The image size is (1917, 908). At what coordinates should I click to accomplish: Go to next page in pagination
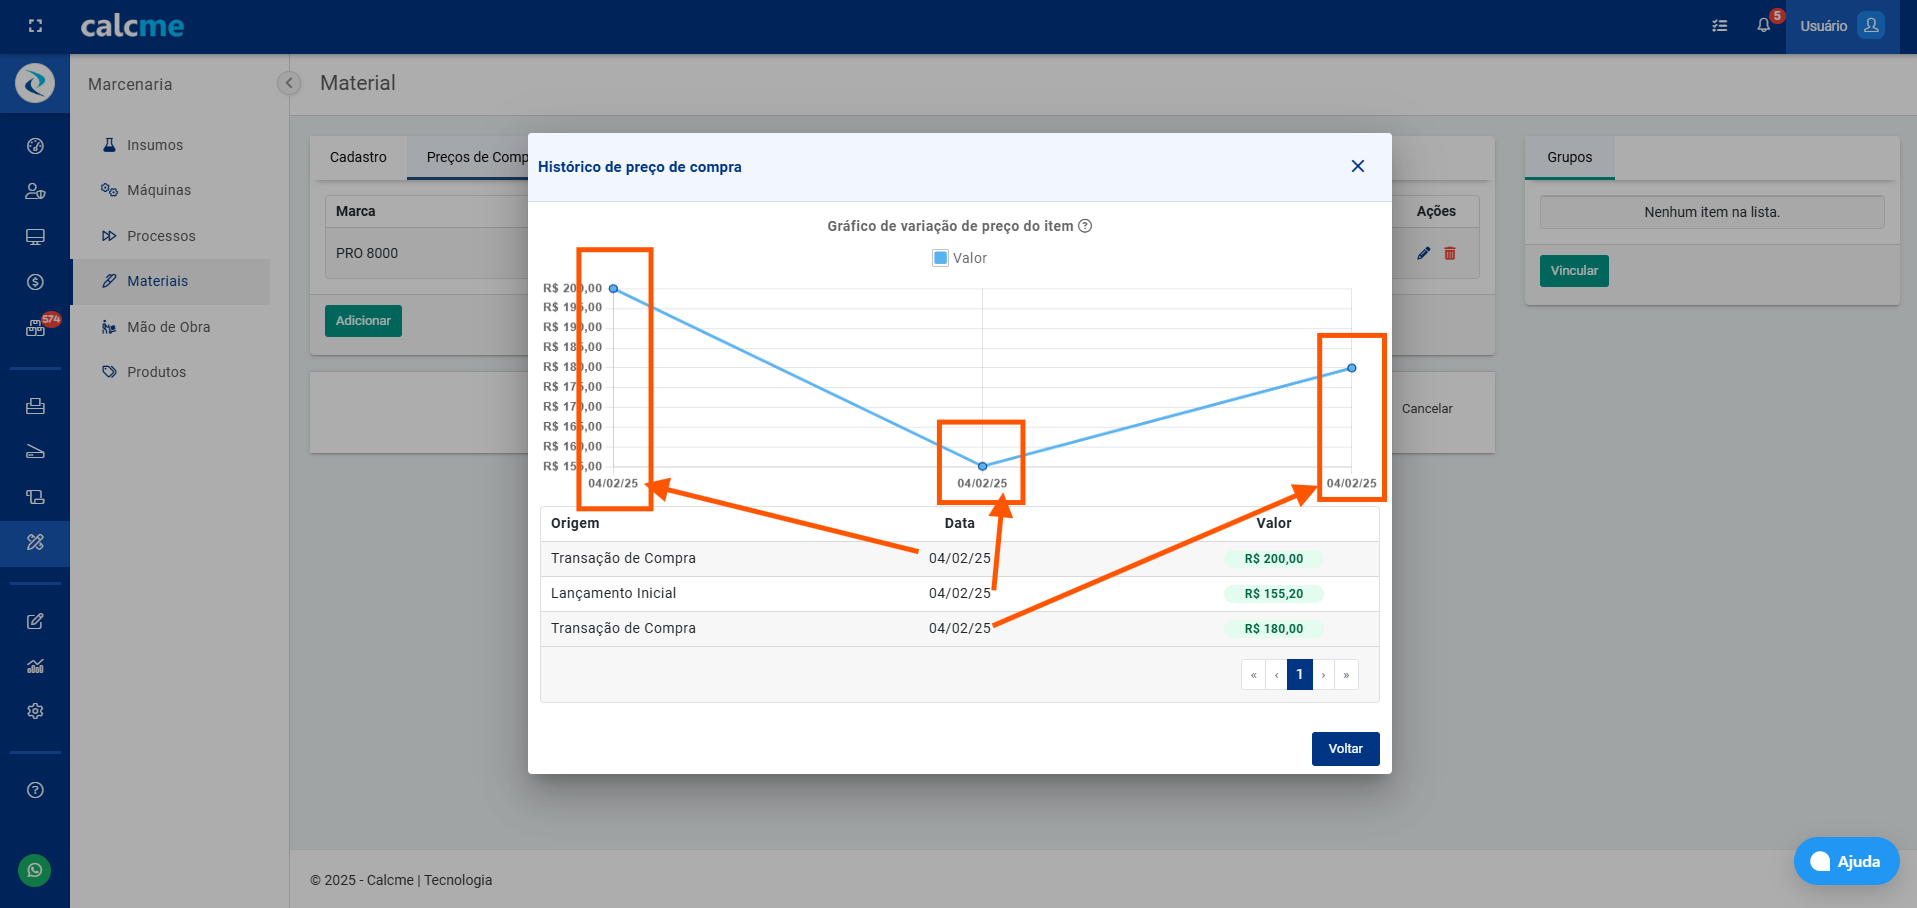[x=1323, y=675]
